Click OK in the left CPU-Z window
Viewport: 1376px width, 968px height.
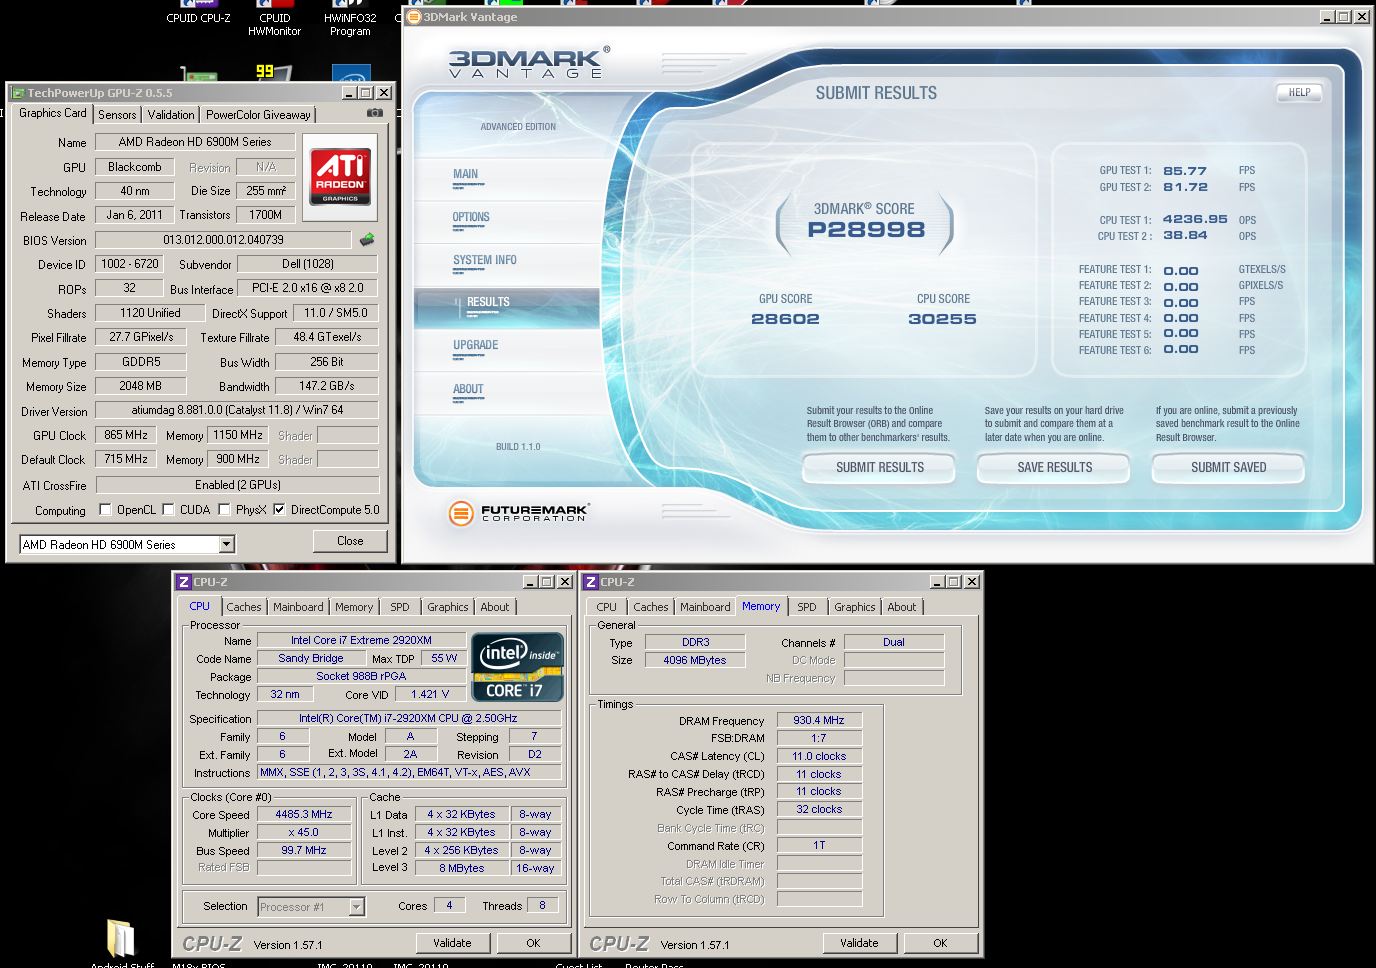point(533,943)
